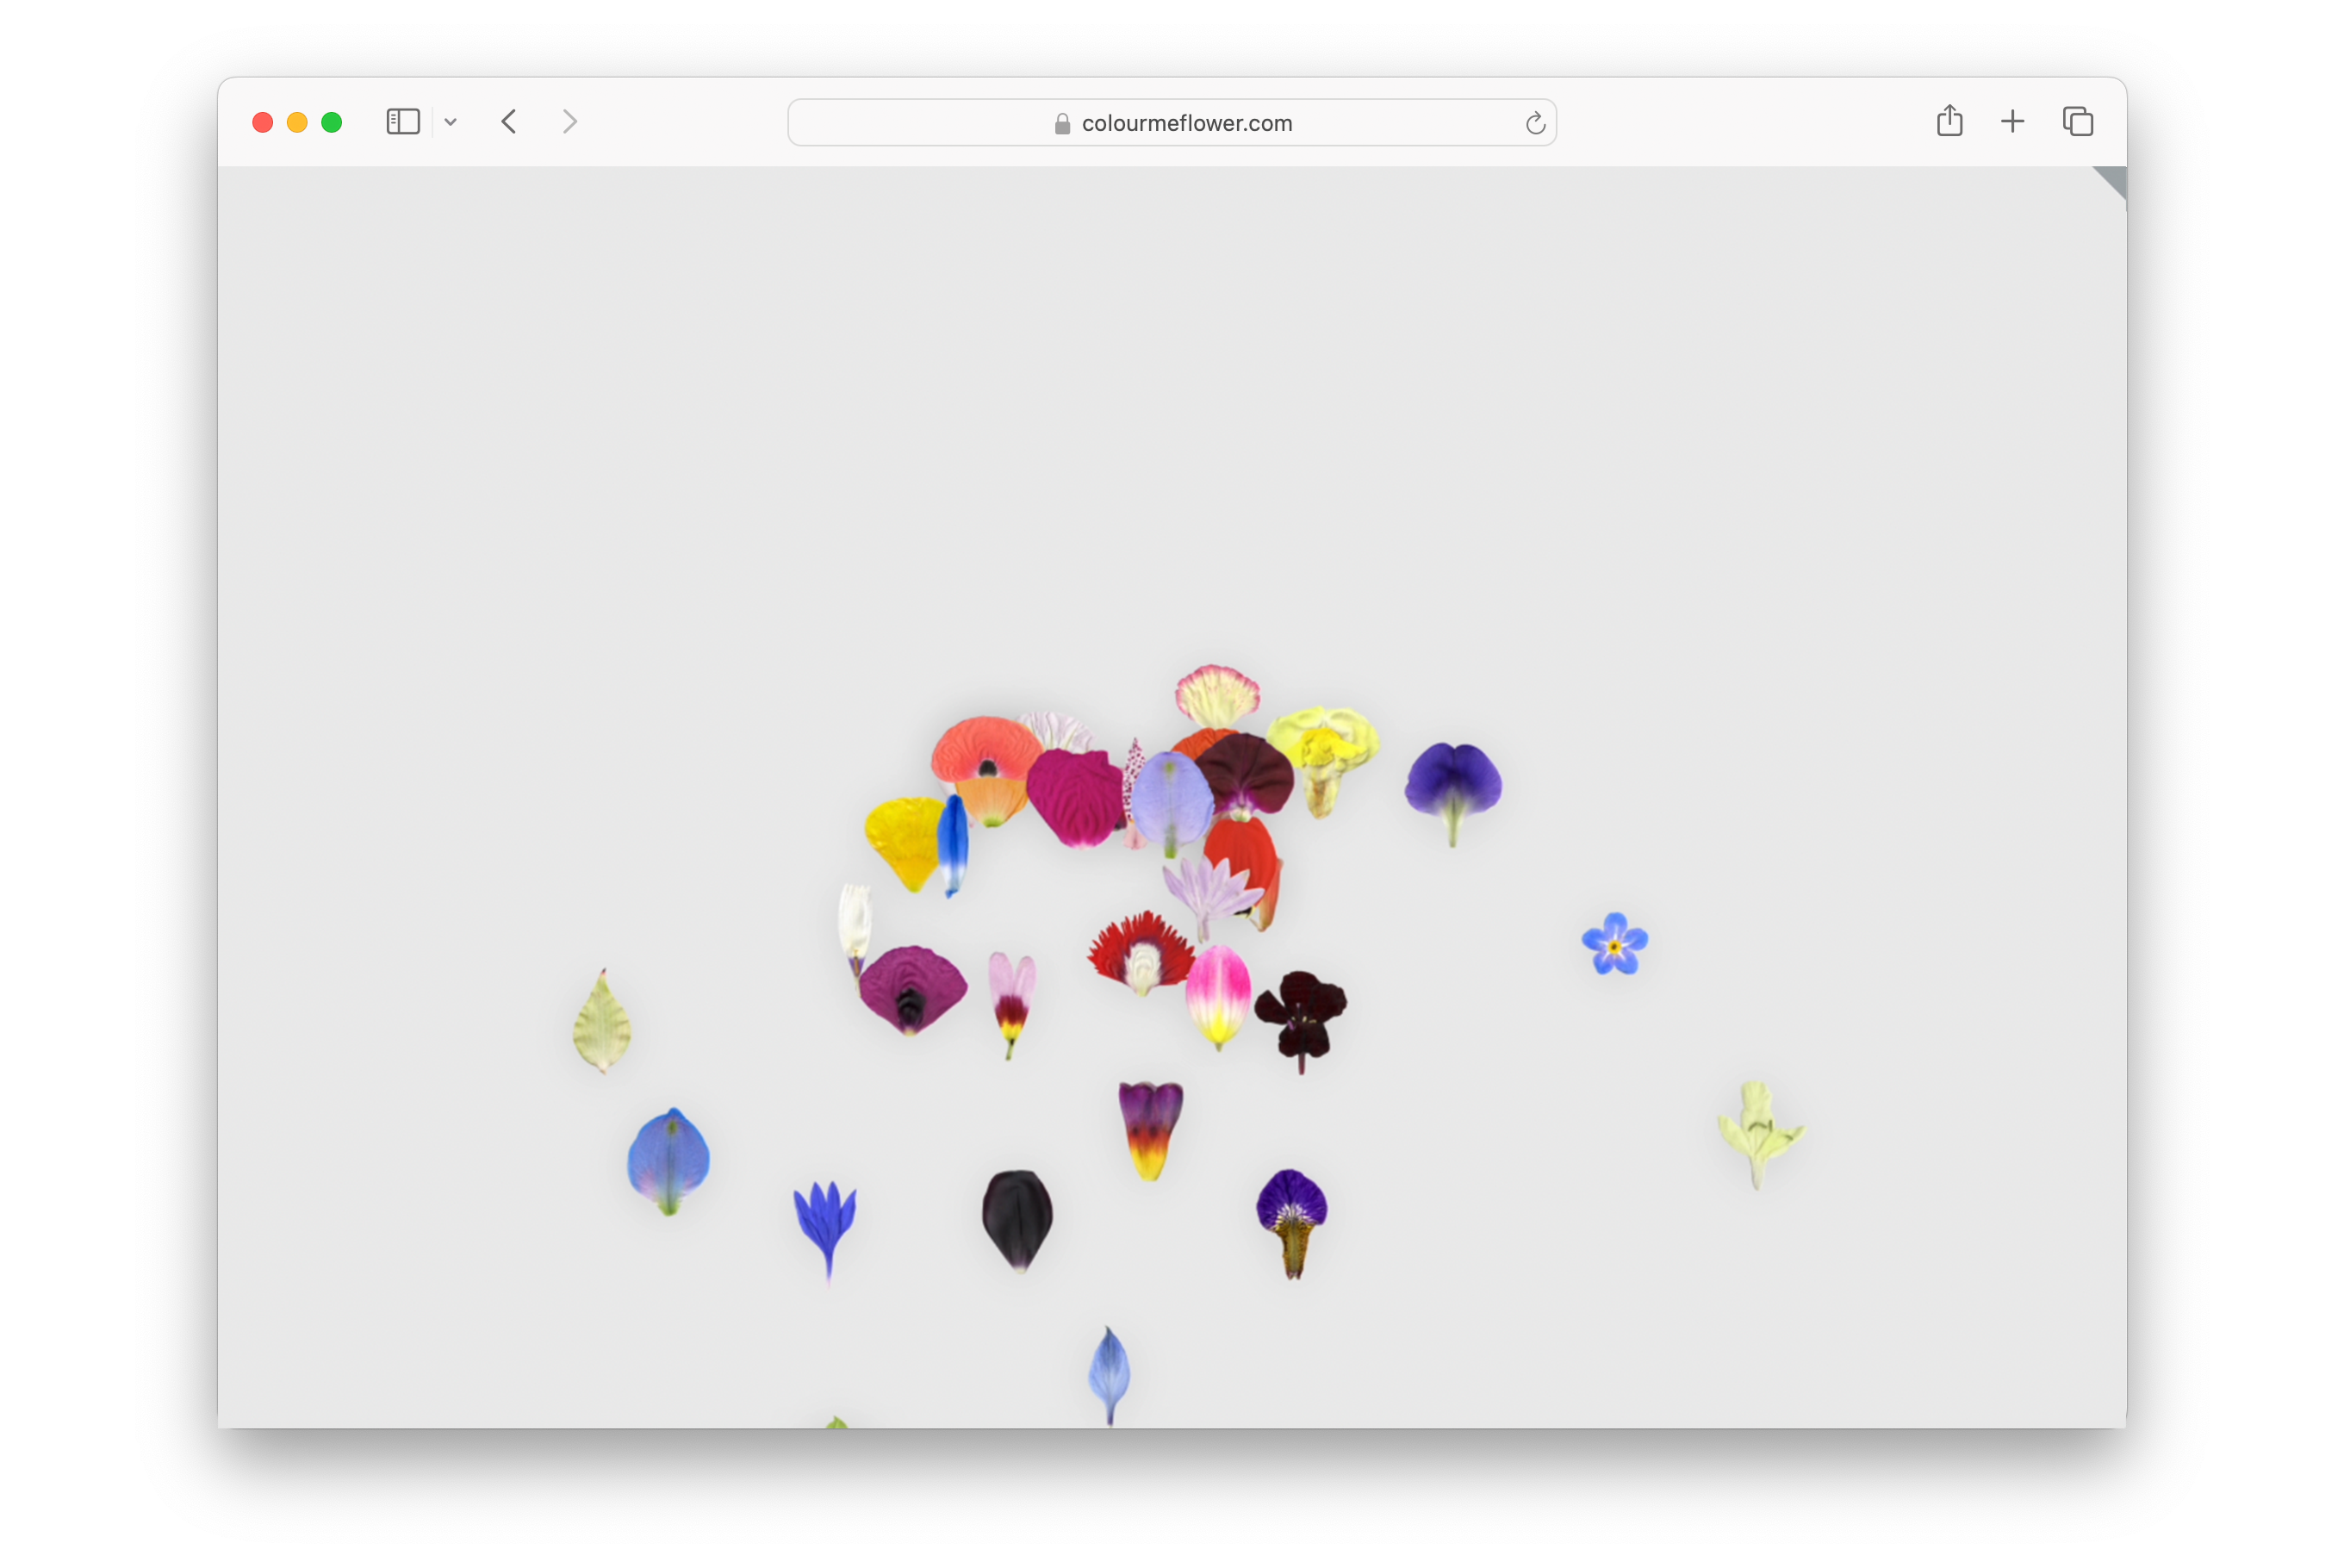Click the grey folded corner triangle
This screenshot has height=1568, width=2344.
2113,179
